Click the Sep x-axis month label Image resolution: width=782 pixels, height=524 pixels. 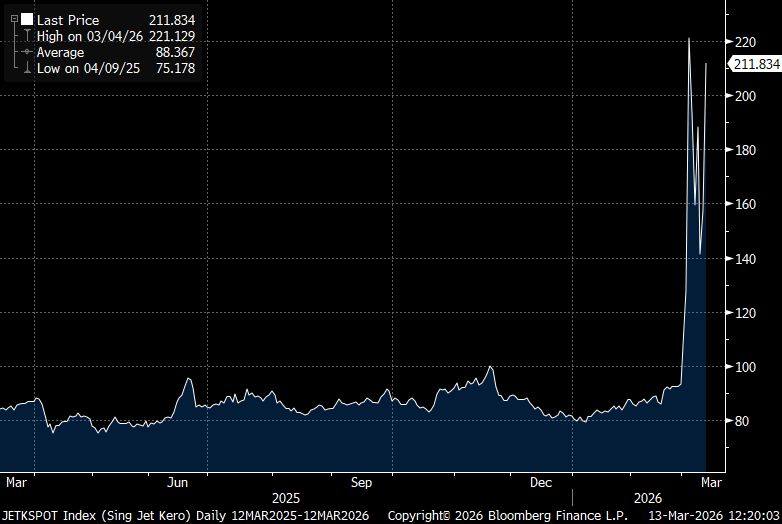[x=361, y=483]
